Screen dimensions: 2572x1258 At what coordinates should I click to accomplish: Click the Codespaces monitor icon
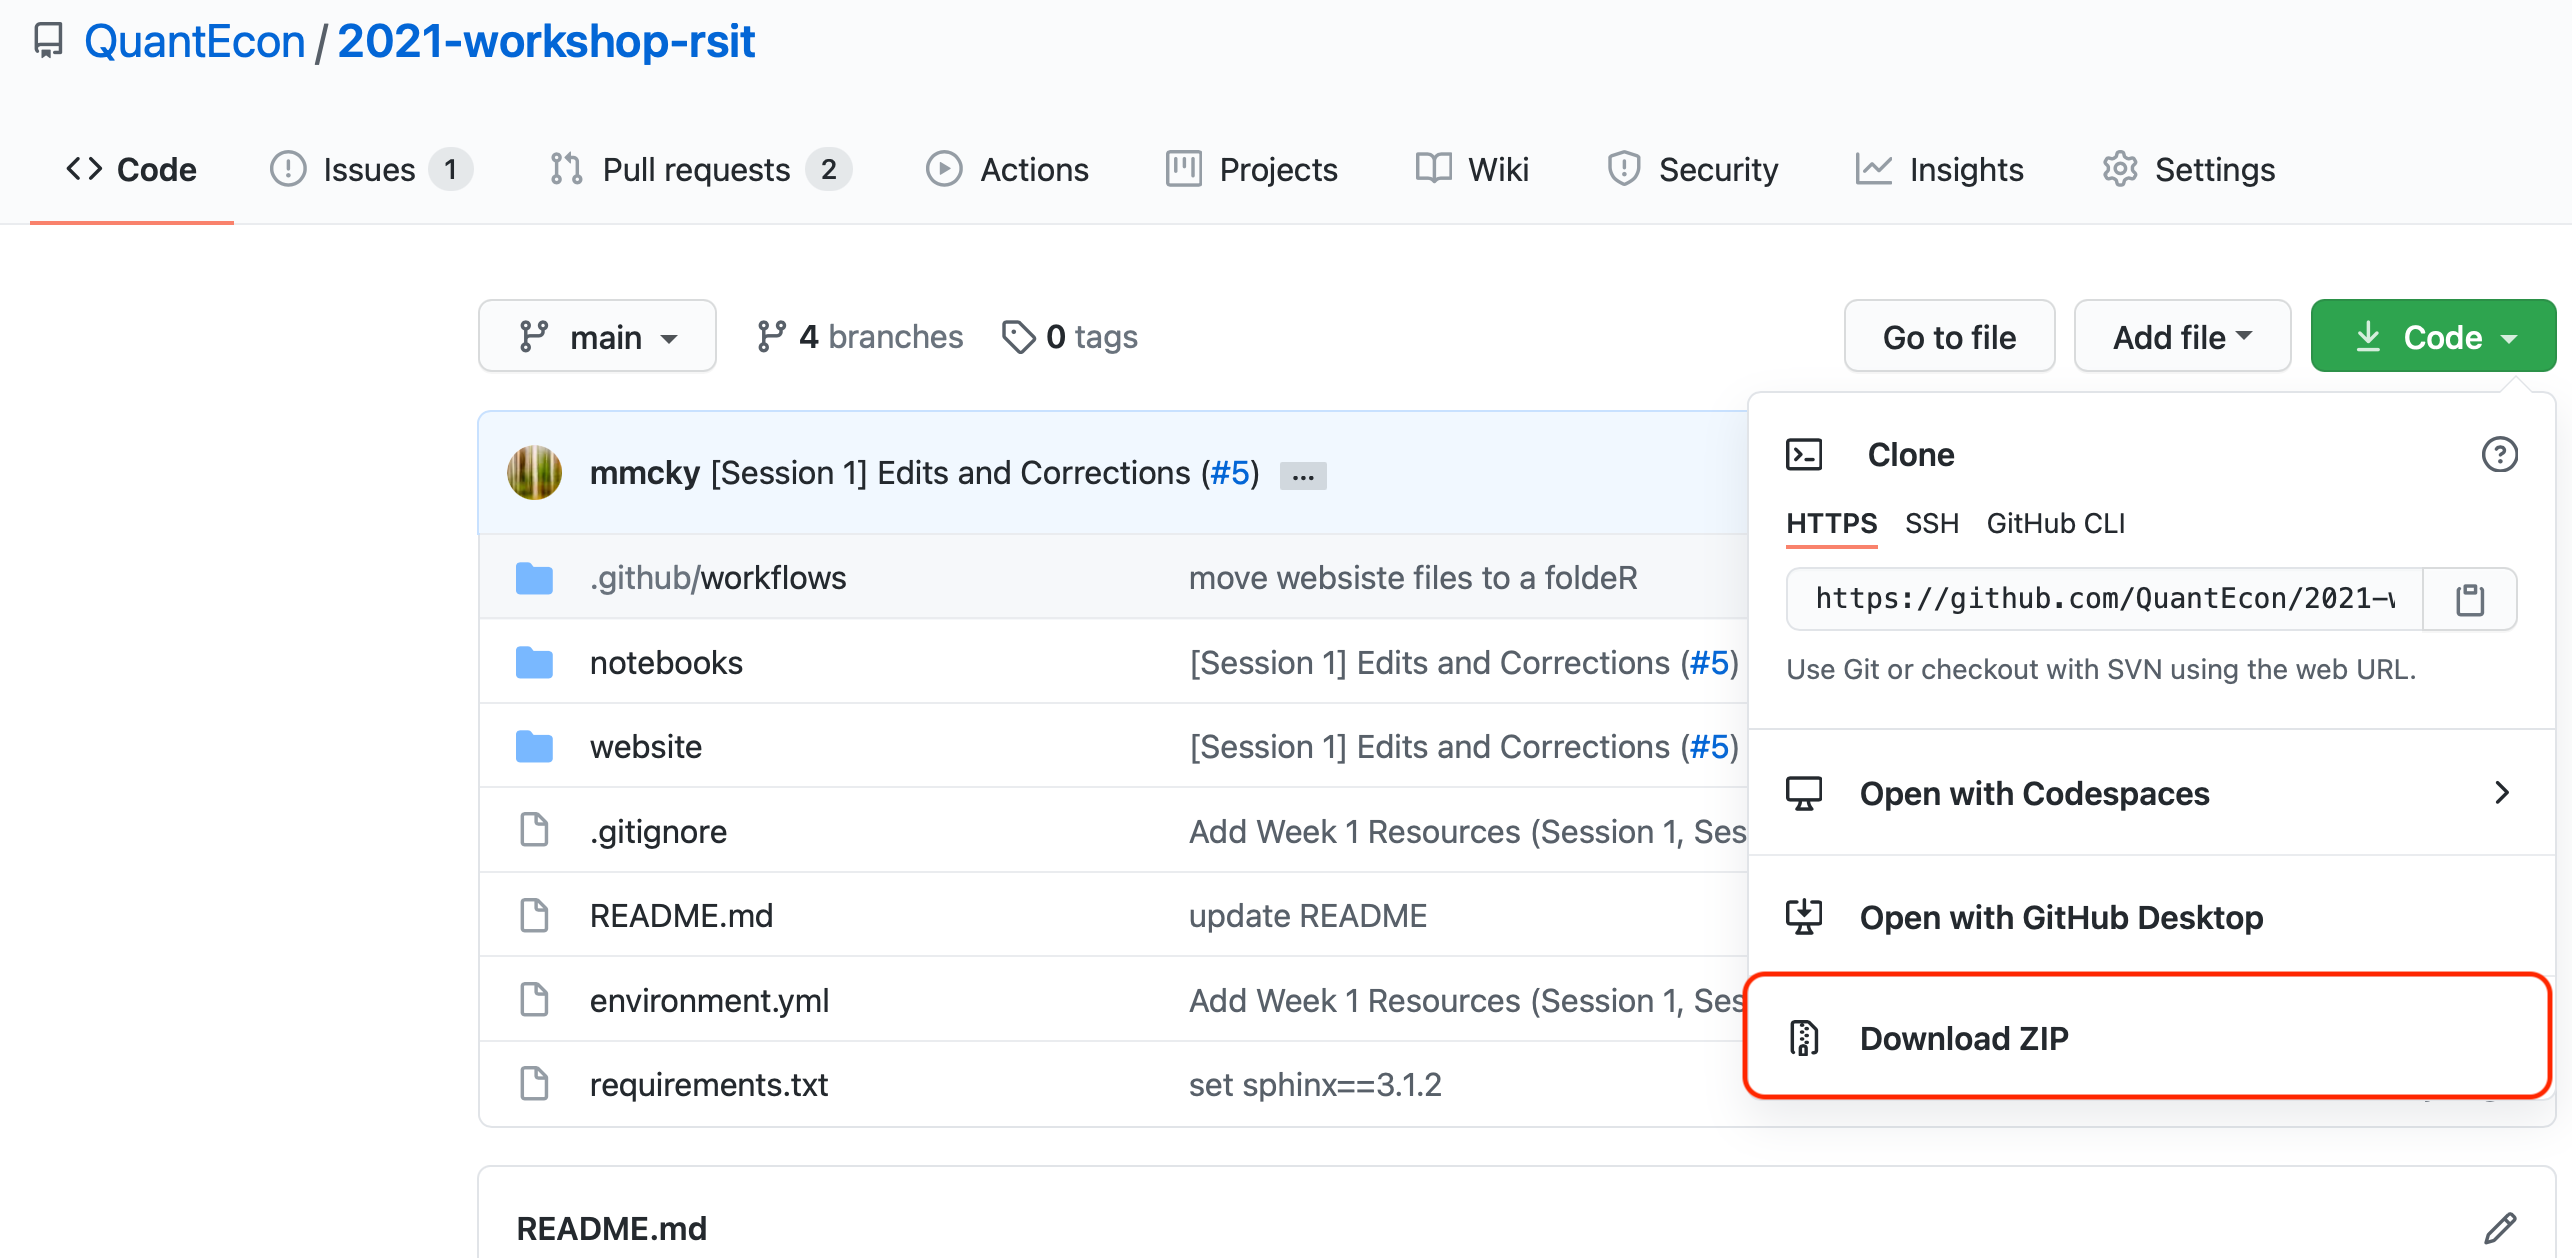pyautogui.click(x=1804, y=794)
